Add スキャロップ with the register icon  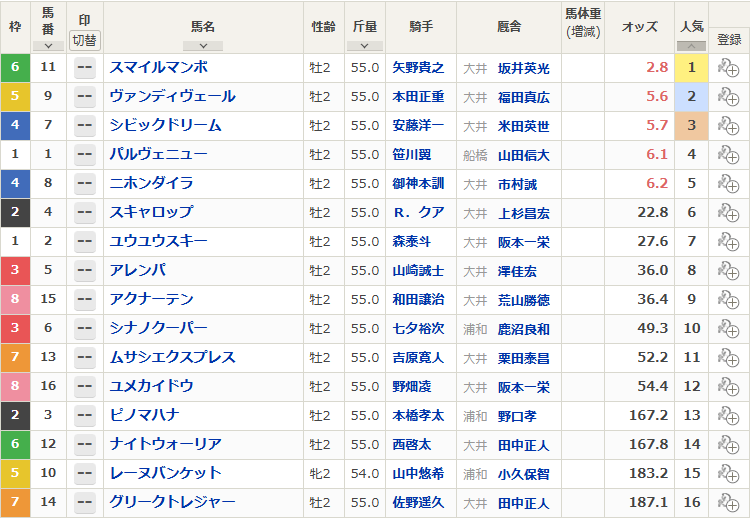tap(728, 213)
